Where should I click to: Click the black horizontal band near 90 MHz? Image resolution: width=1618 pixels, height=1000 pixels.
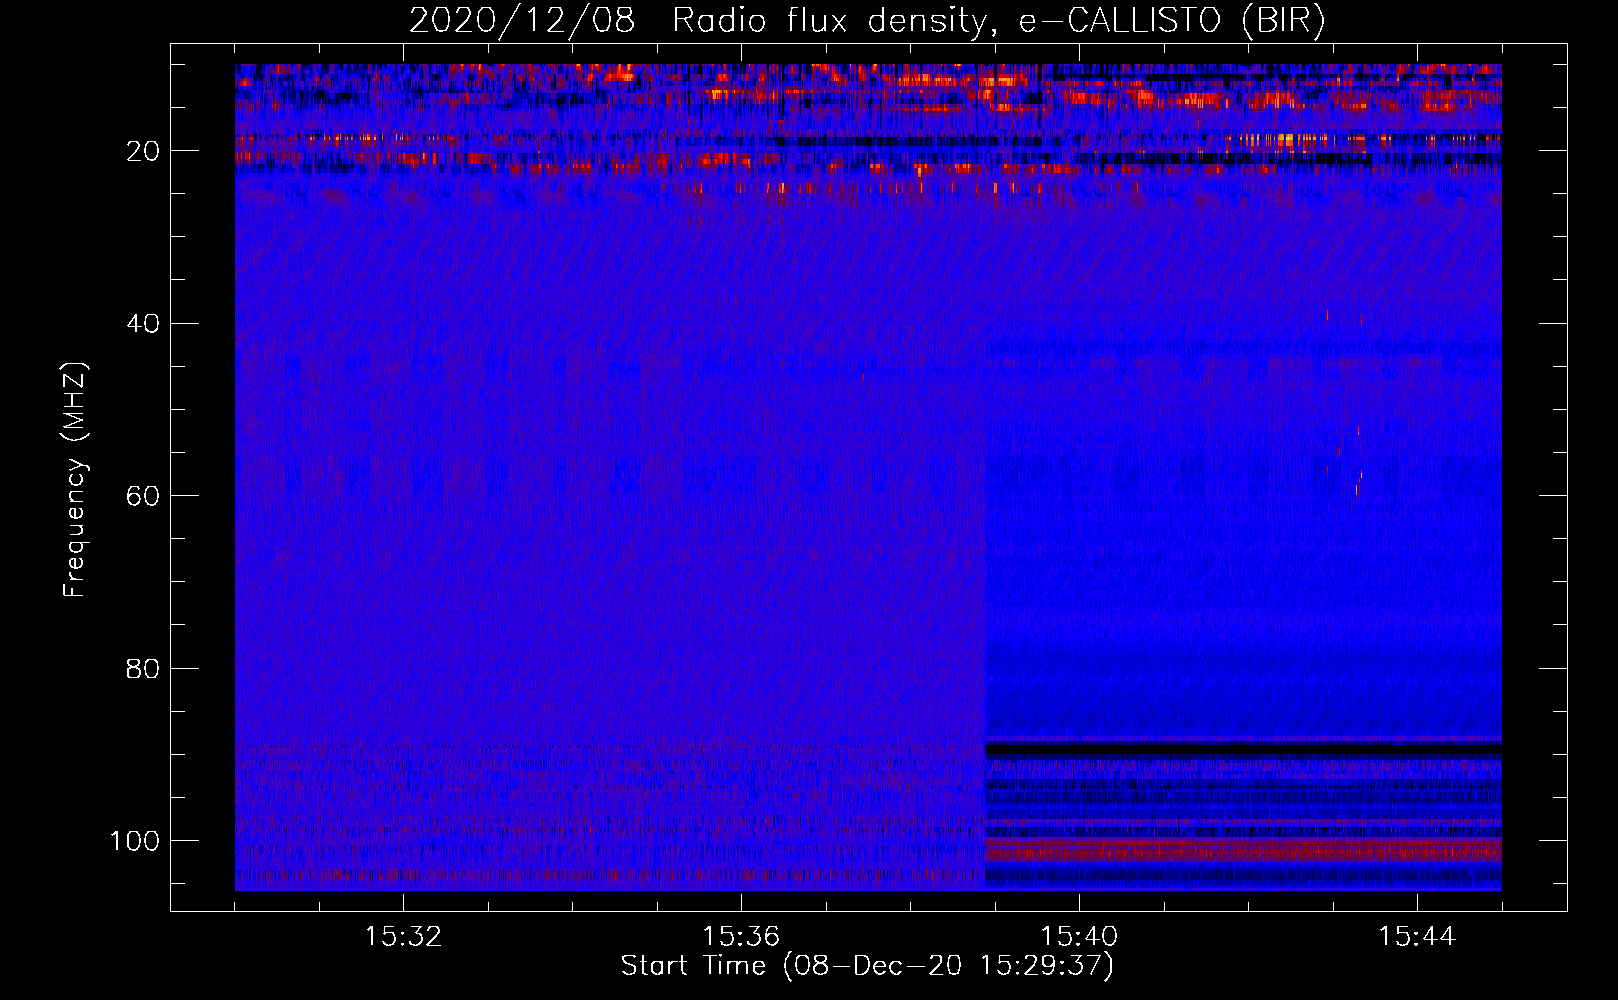[1243, 749]
